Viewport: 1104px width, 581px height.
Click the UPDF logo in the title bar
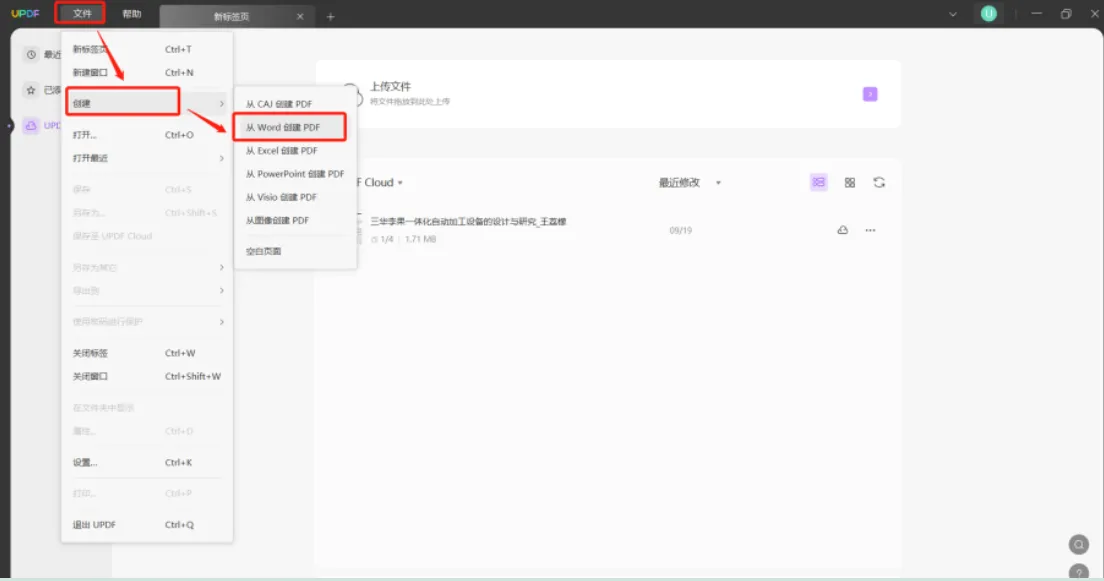25,13
